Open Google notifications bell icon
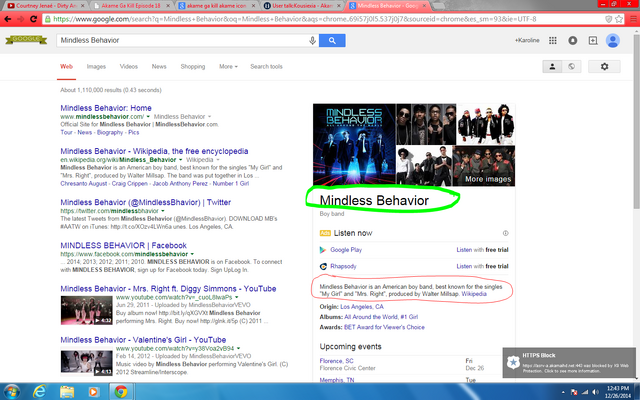The height and width of the screenshot is (400, 640). coord(573,40)
